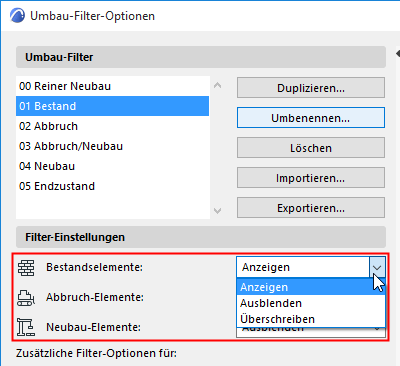400x366 pixels.
Task: Click the Umbenennen button
Action: [311, 118]
